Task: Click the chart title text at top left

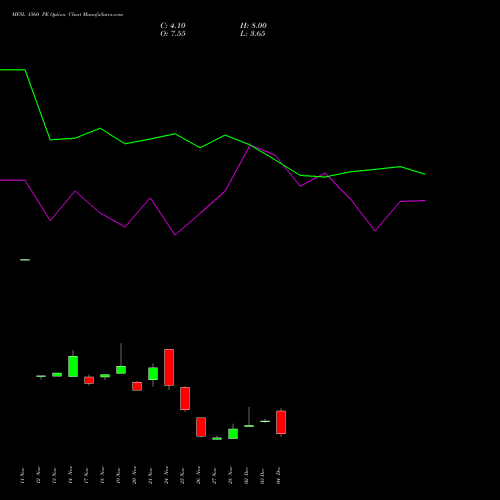Action: pyautogui.click(x=68, y=15)
